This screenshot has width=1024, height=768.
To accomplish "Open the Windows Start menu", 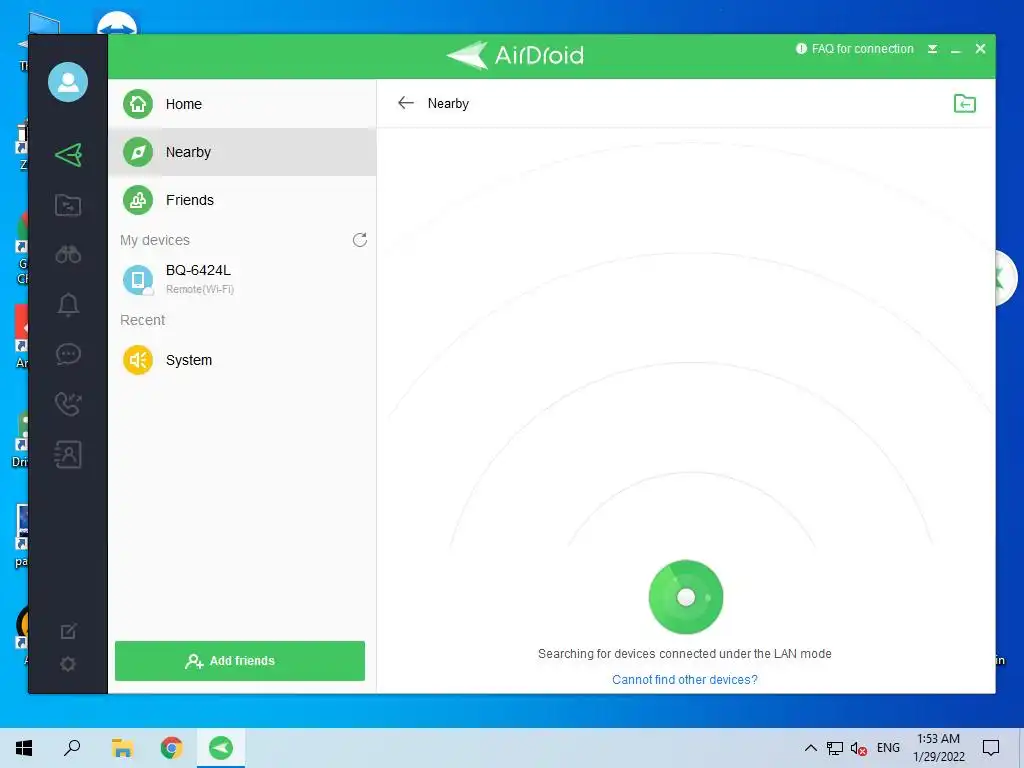I will 24,748.
